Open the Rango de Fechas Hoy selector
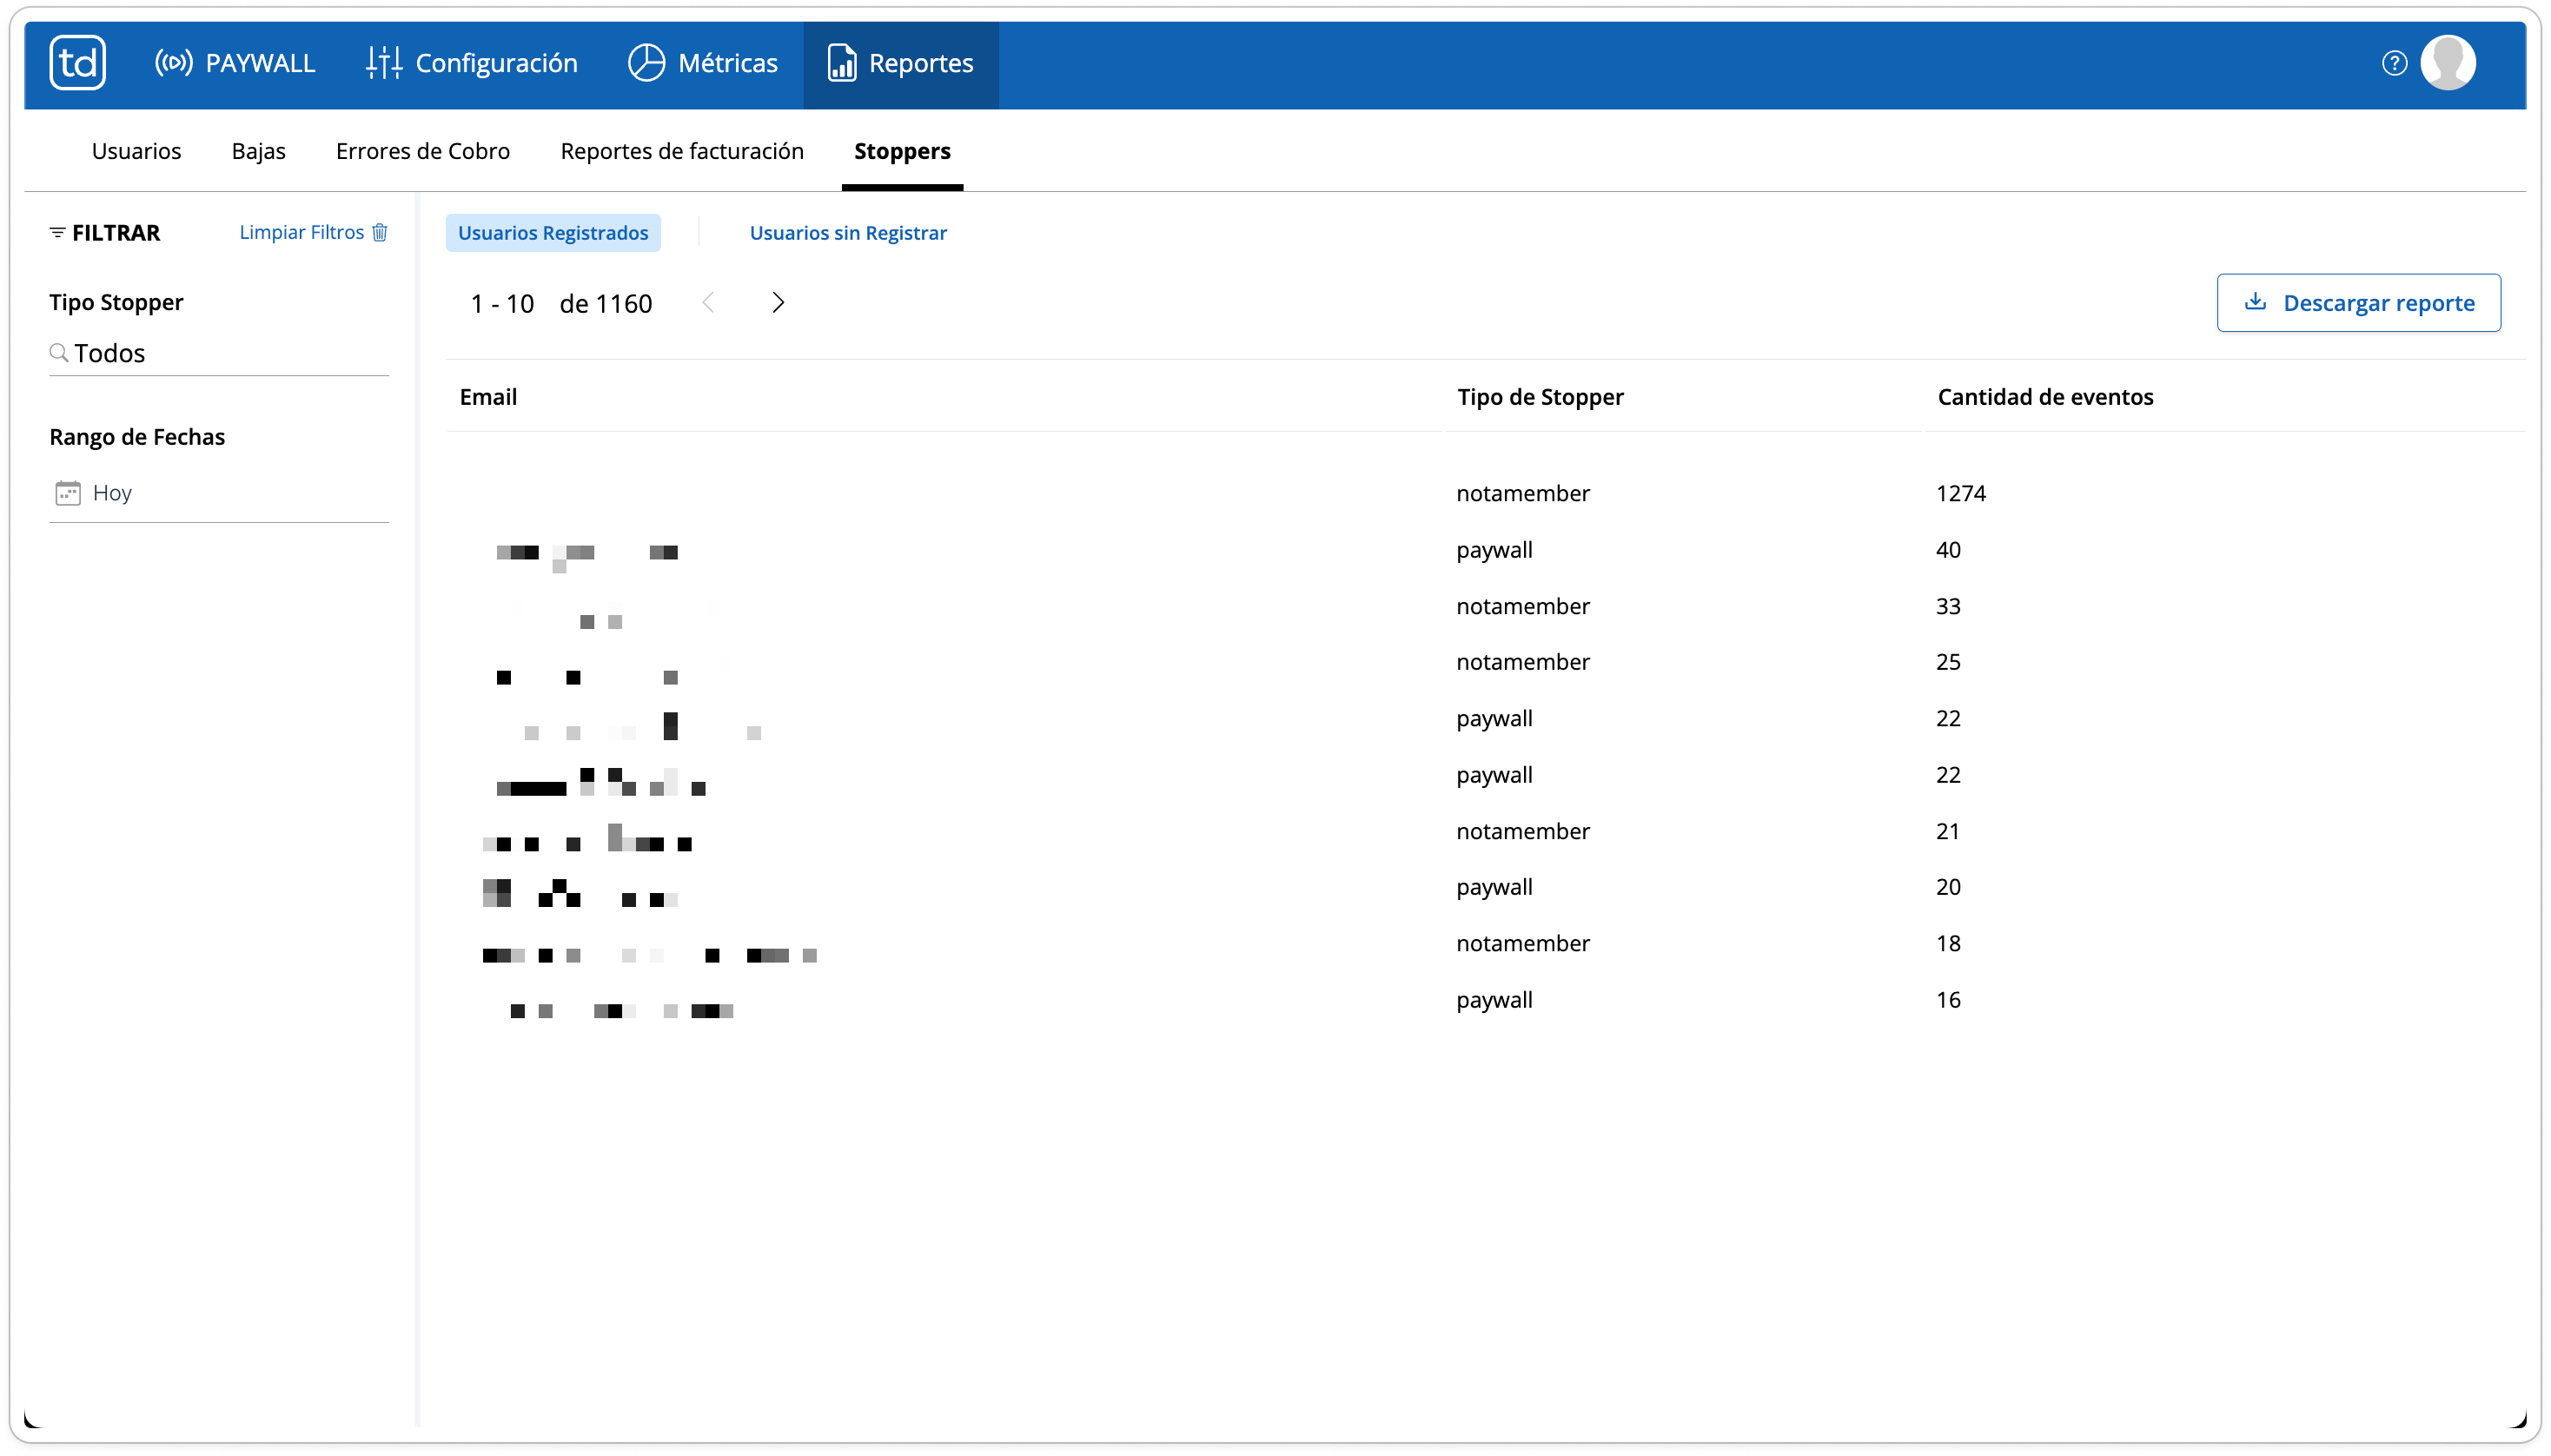2551x1456 pixels. point(219,493)
